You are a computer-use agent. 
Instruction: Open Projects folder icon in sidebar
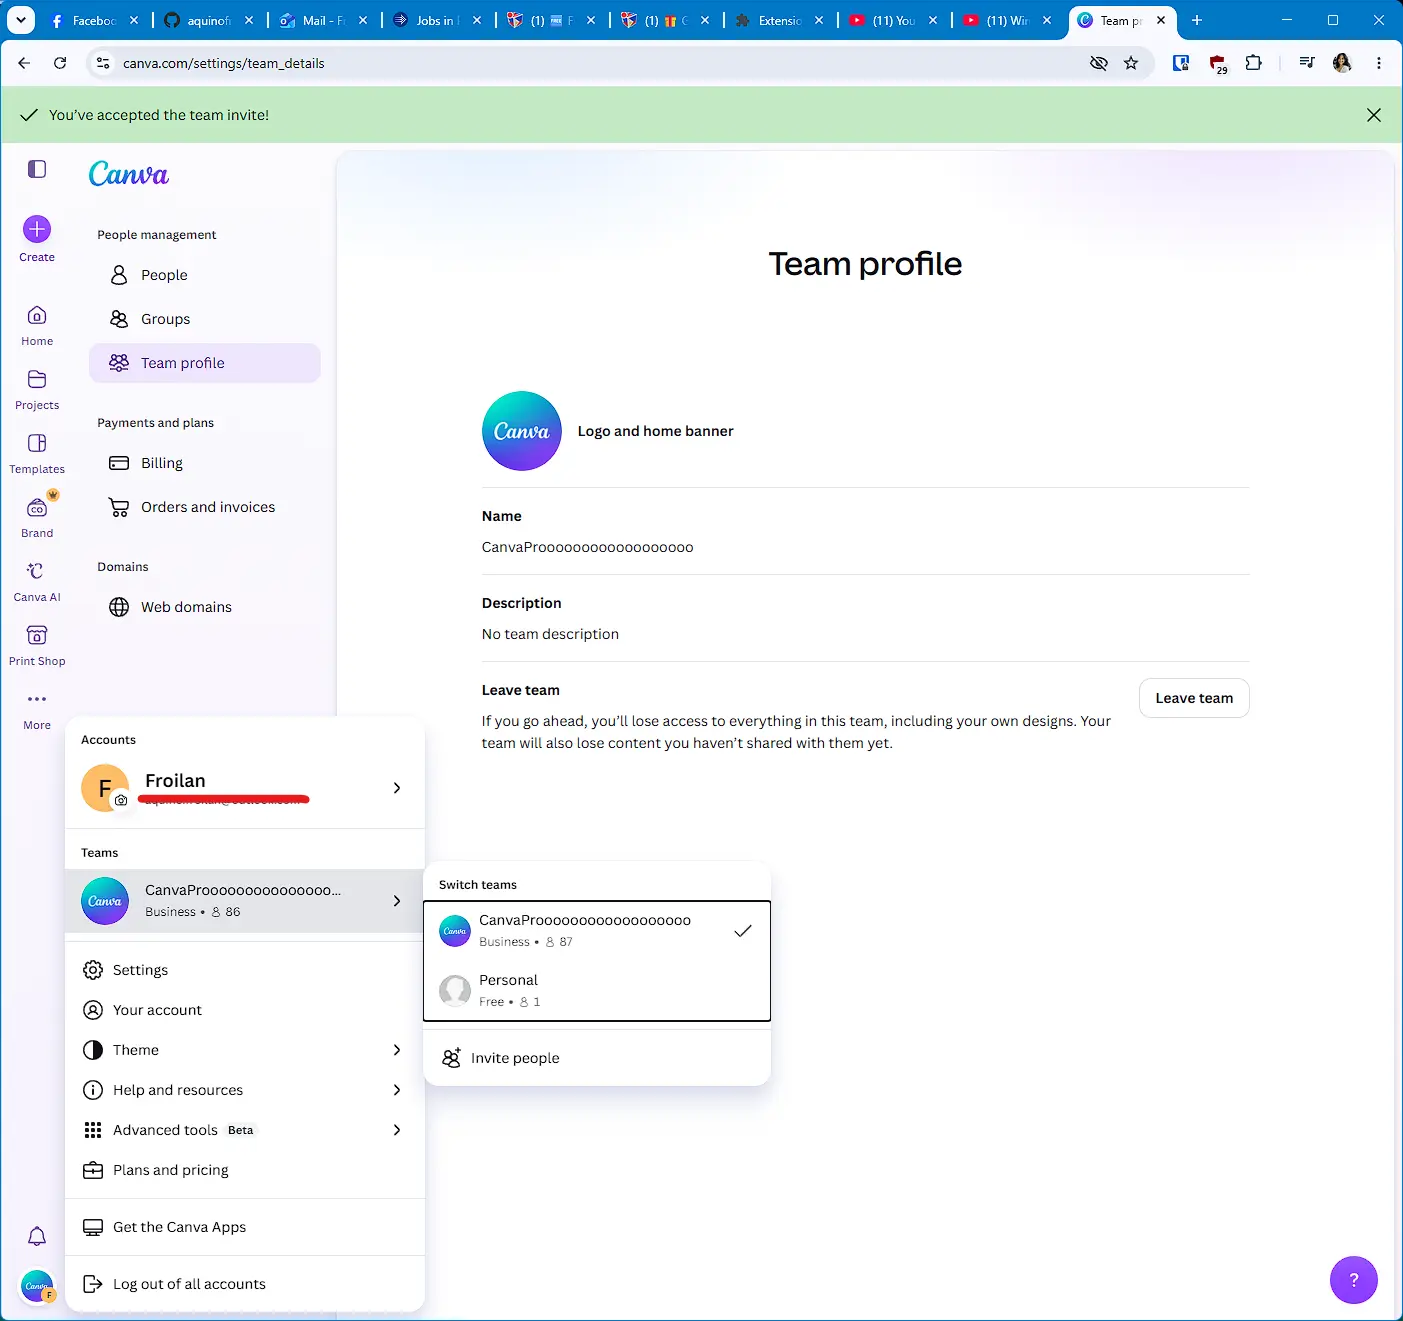click(37, 380)
